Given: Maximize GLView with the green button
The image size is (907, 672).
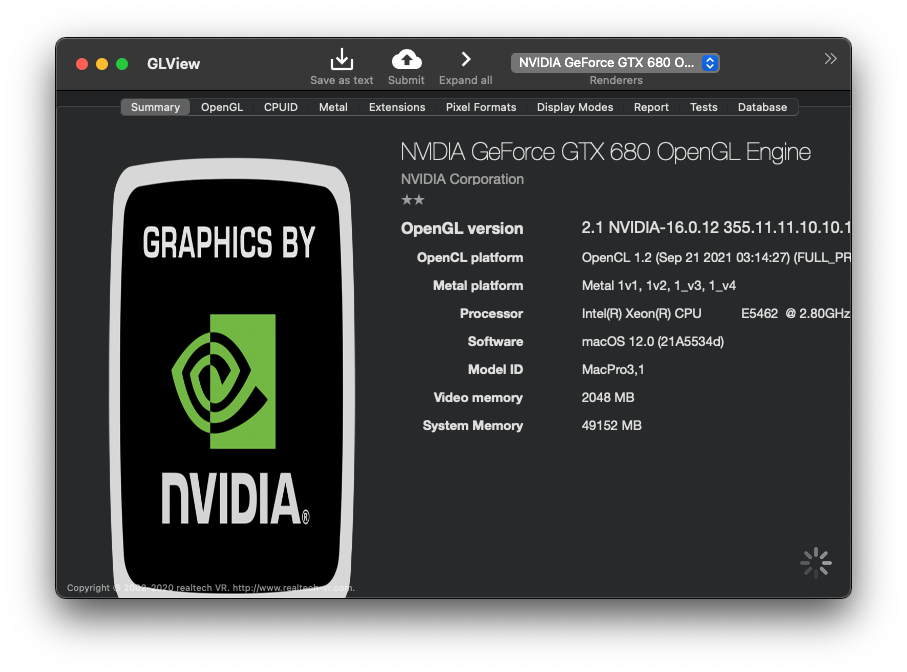Looking at the screenshot, I should (x=122, y=64).
